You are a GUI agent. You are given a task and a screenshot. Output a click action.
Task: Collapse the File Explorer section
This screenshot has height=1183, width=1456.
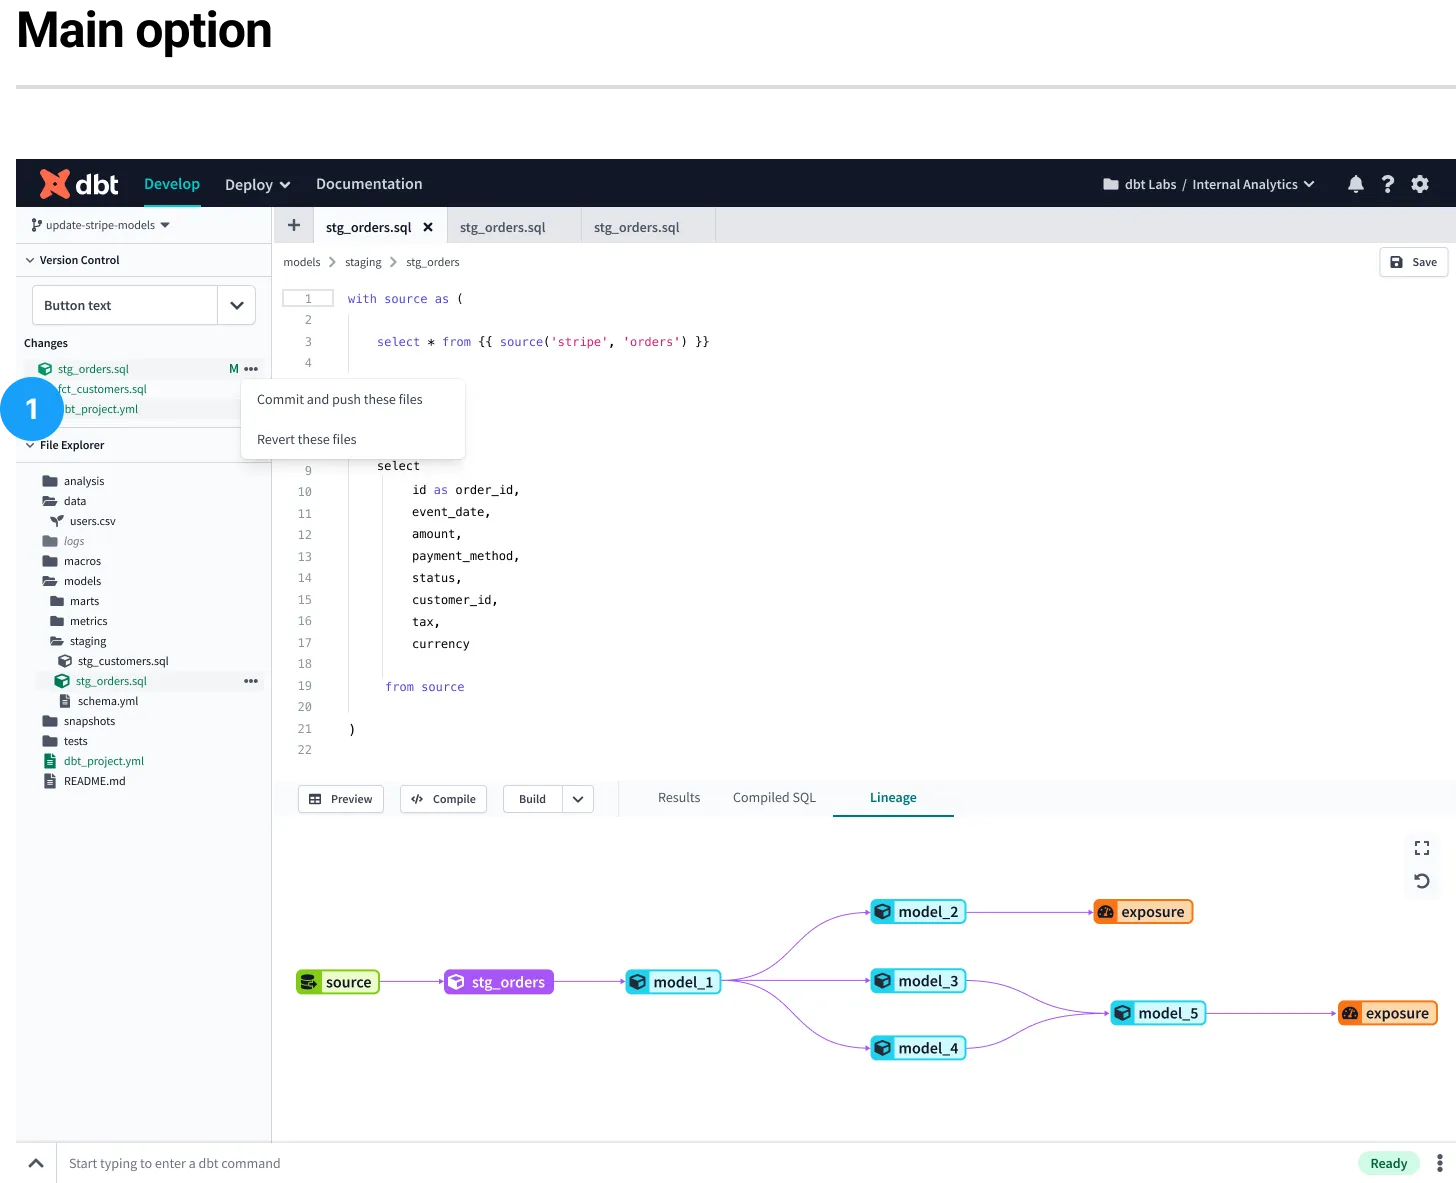(30, 445)
